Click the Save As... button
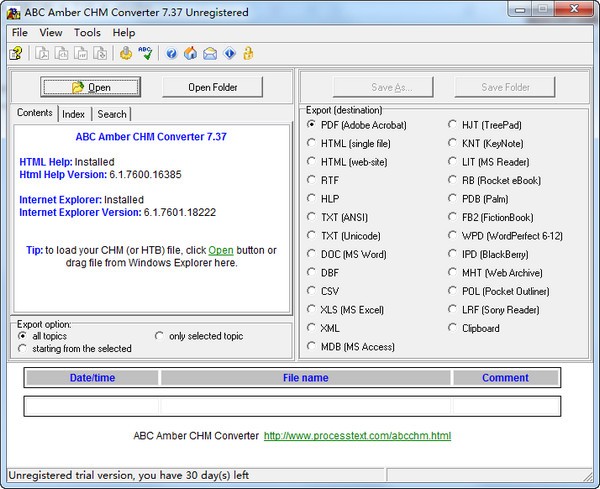 click(383, 87)
